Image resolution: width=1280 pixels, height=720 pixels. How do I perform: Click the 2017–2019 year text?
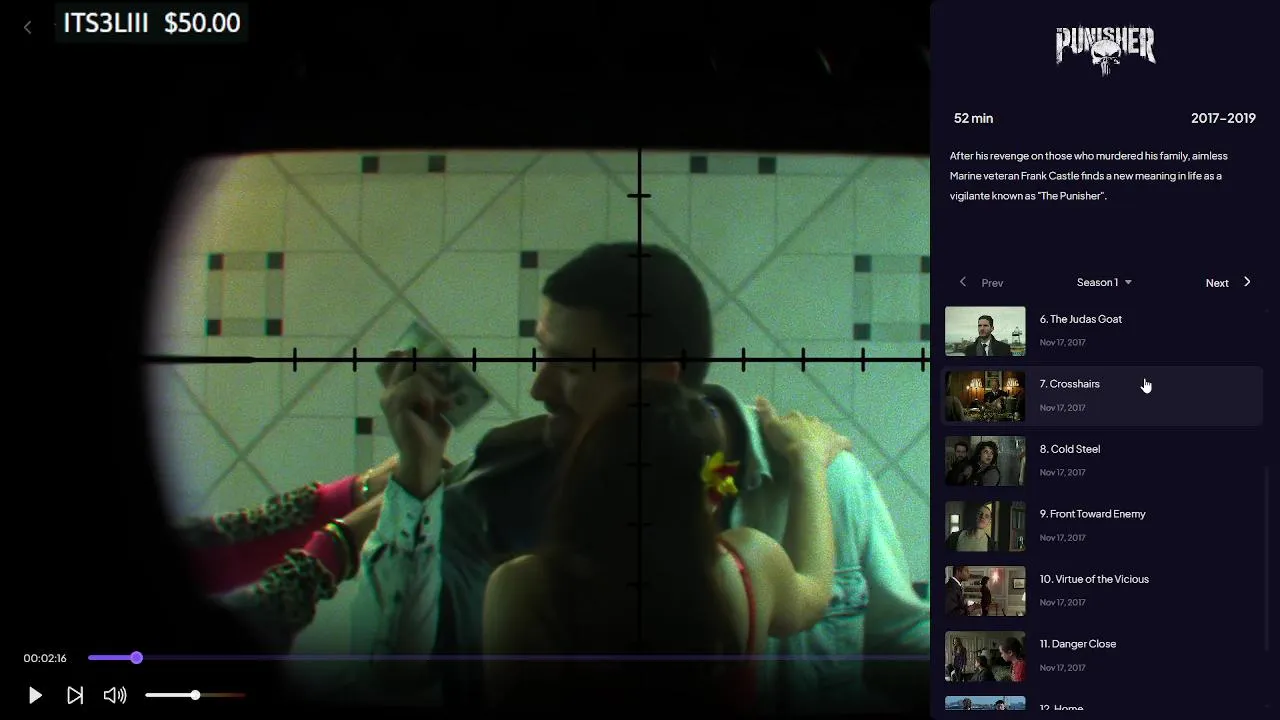pos(1223,118)
